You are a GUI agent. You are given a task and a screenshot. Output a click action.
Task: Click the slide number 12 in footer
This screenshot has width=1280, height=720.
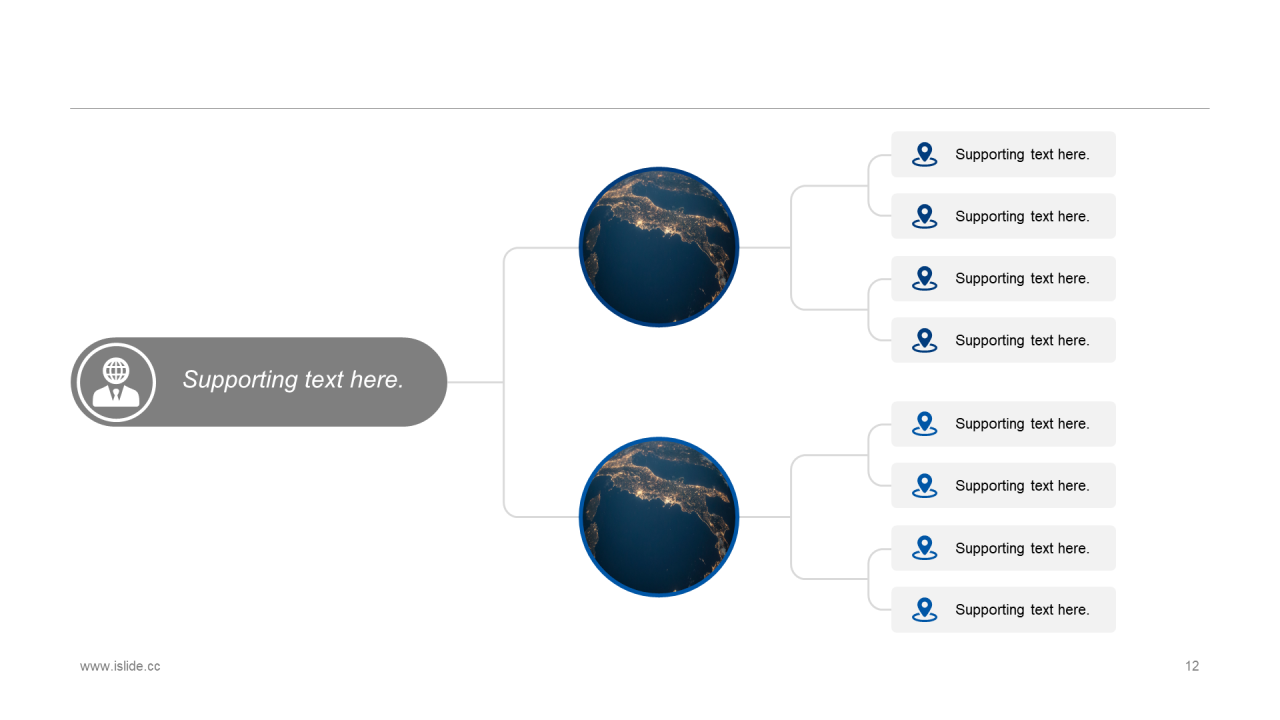(x=1192, y=666)
